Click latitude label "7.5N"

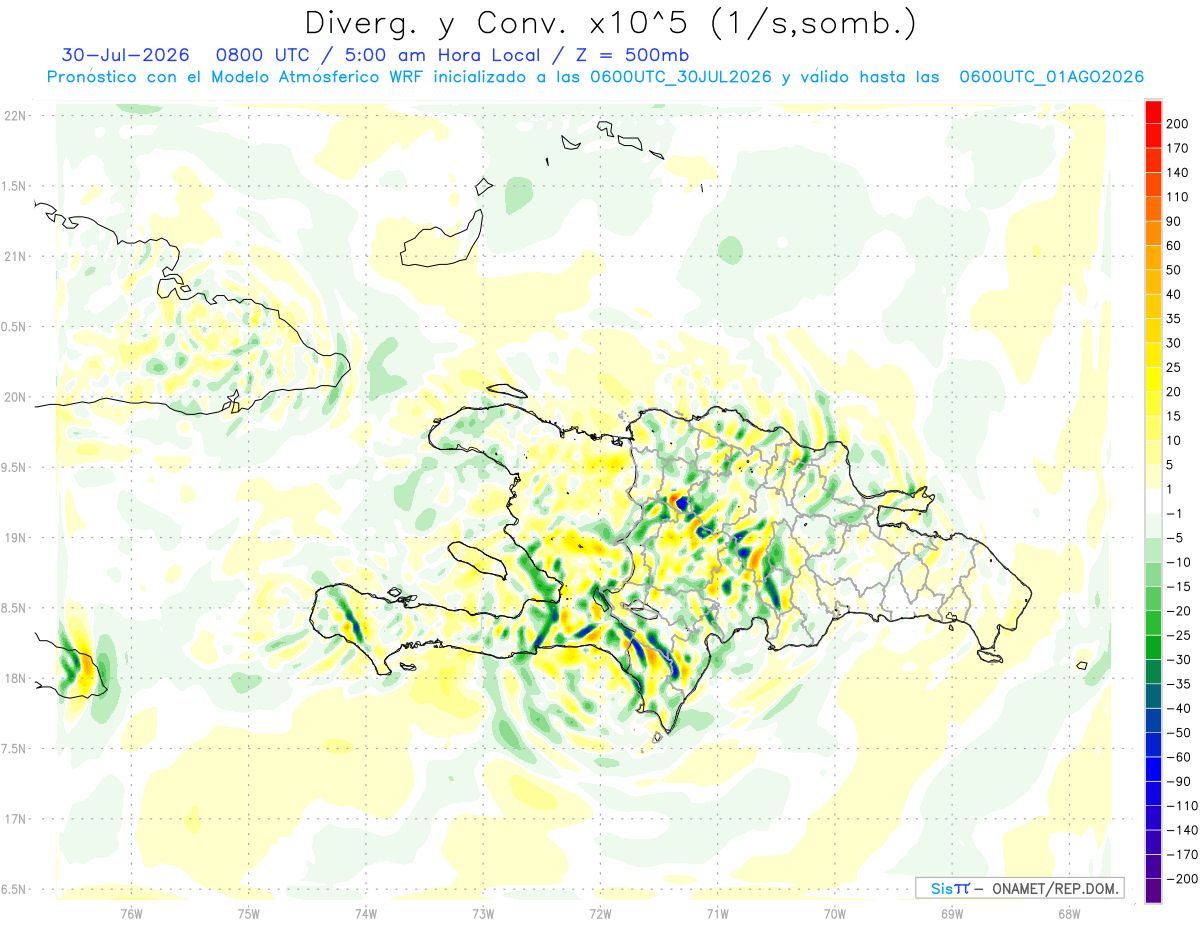click(15, 748)
